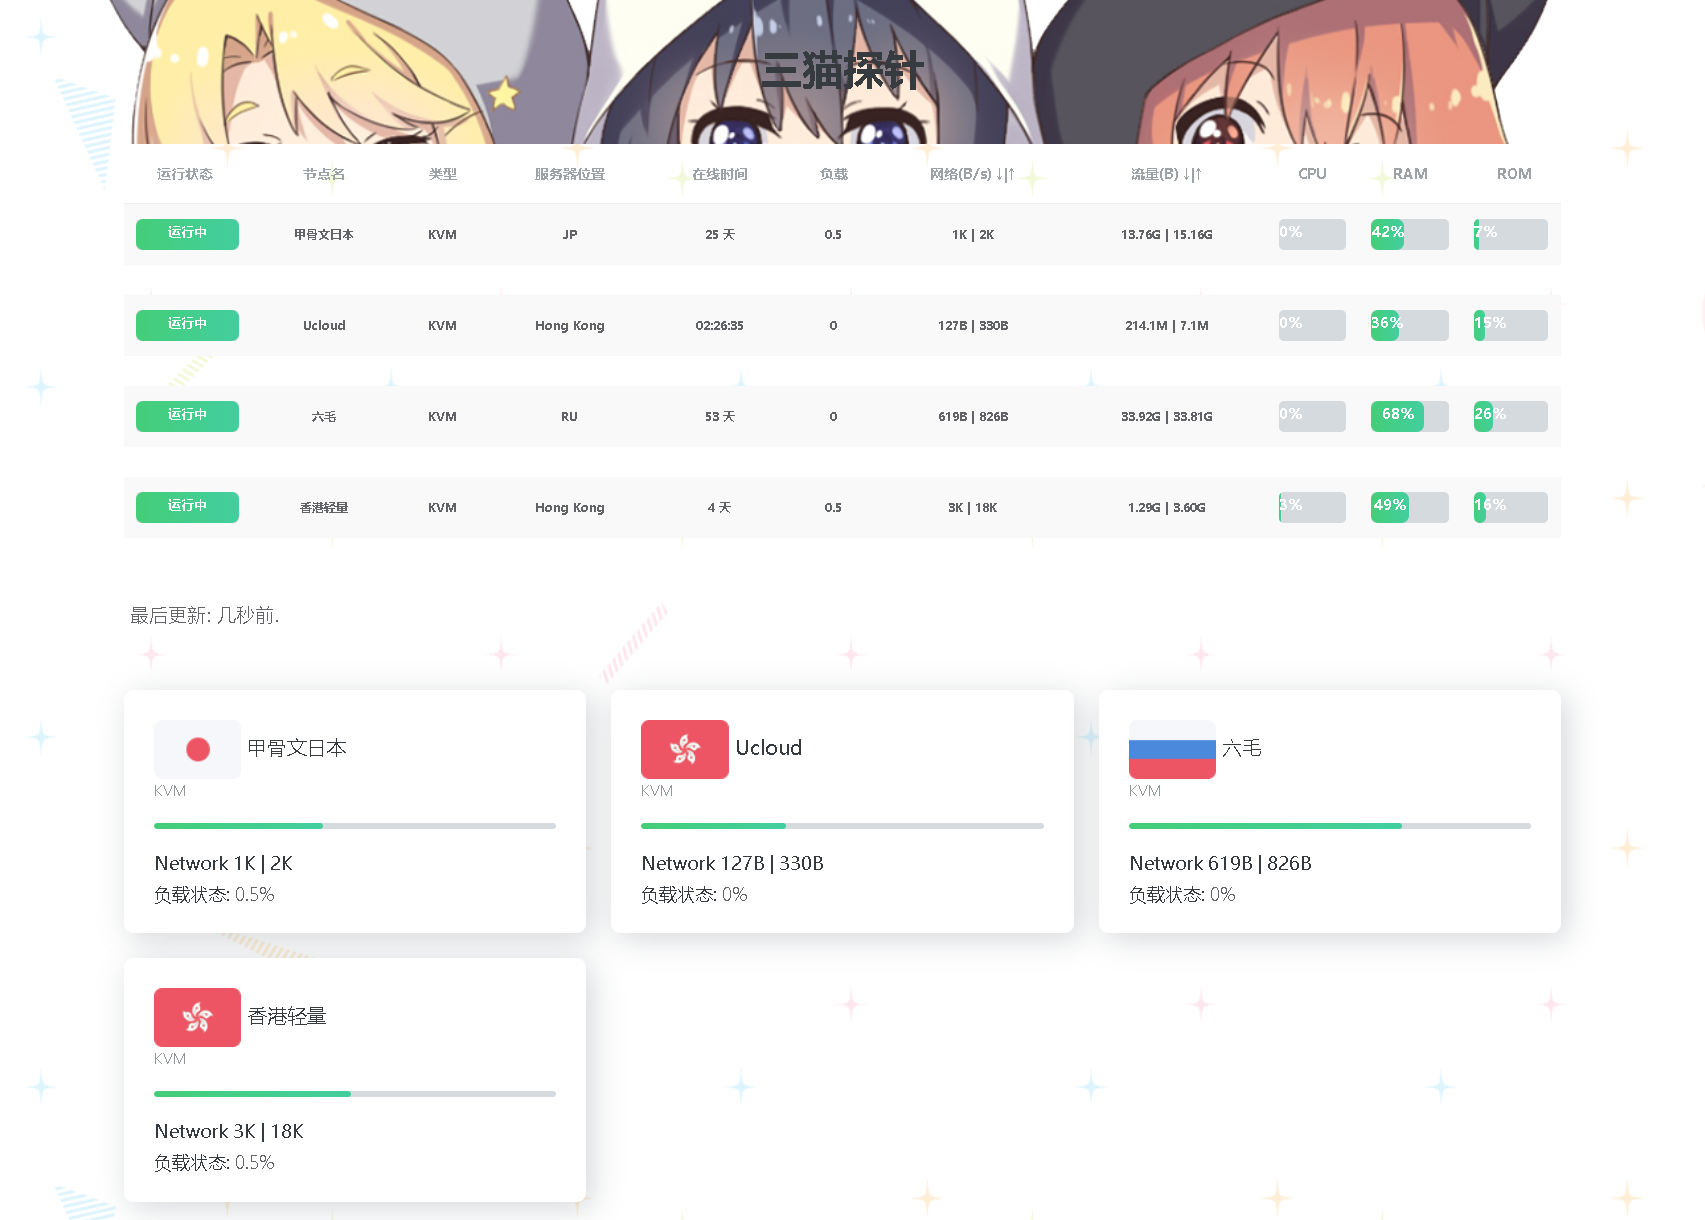Click the 三猫探针 page title
Viewport: 1705px width, 1220px height.
(842, 71)
